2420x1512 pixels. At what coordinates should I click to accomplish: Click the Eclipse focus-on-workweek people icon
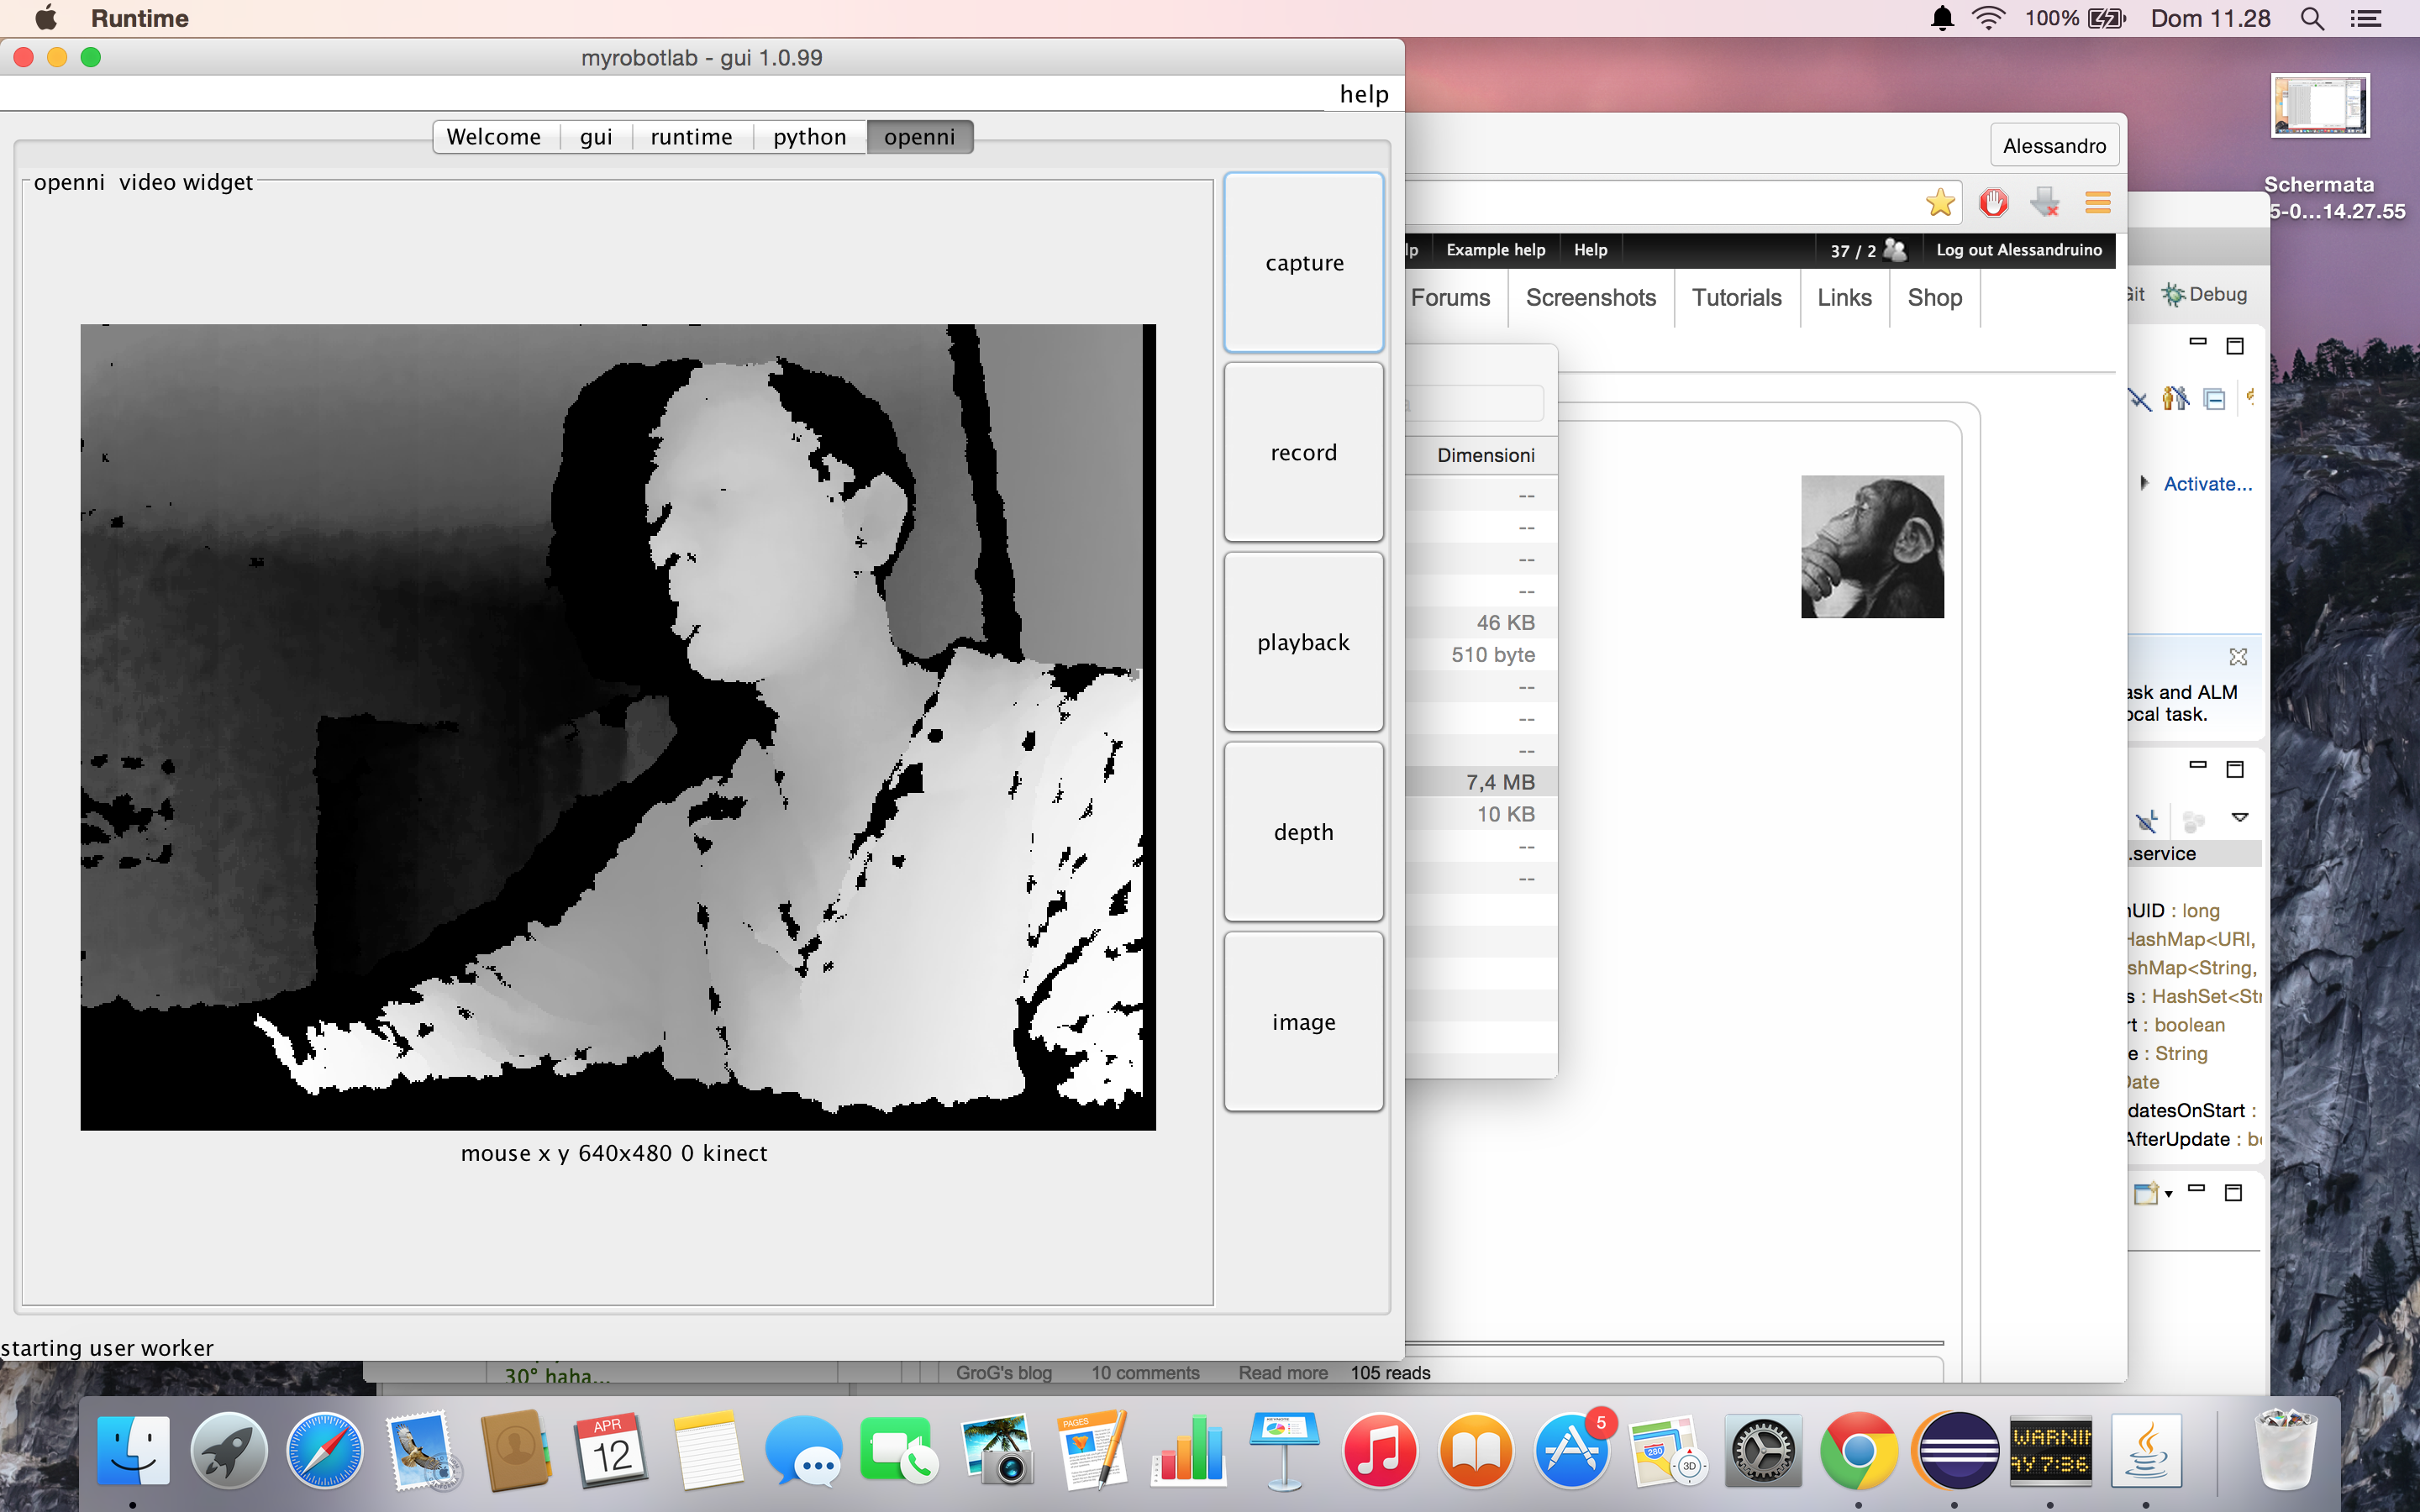tap(2175, 399)
